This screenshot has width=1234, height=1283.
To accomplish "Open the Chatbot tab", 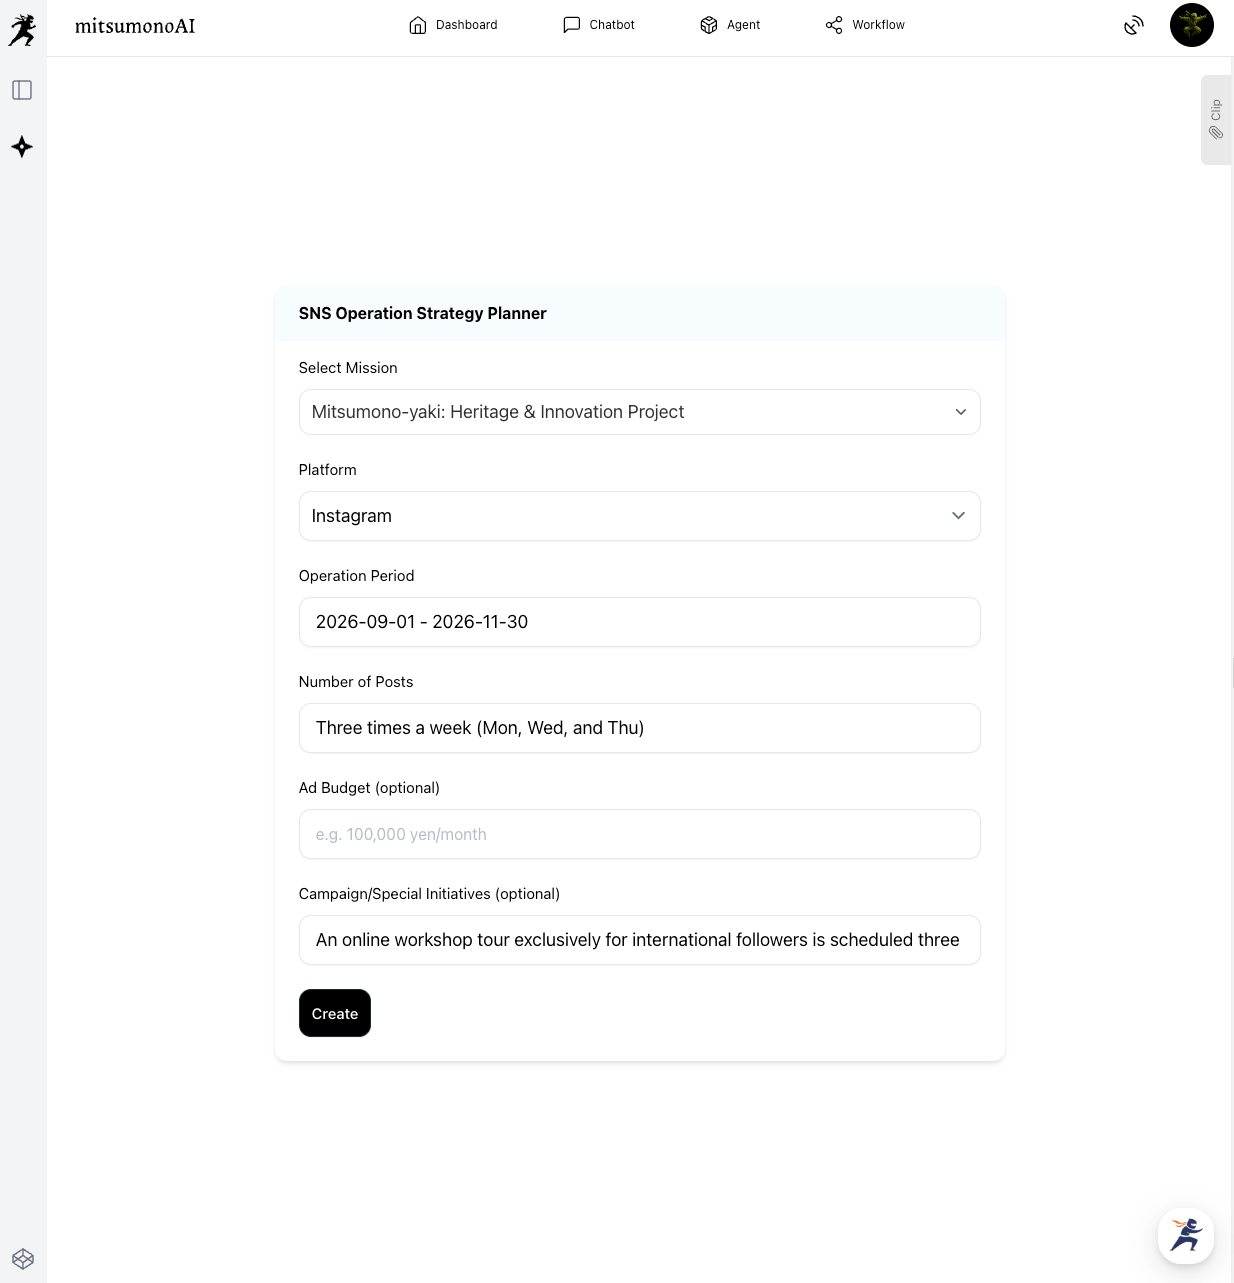I will coord(599,25).
